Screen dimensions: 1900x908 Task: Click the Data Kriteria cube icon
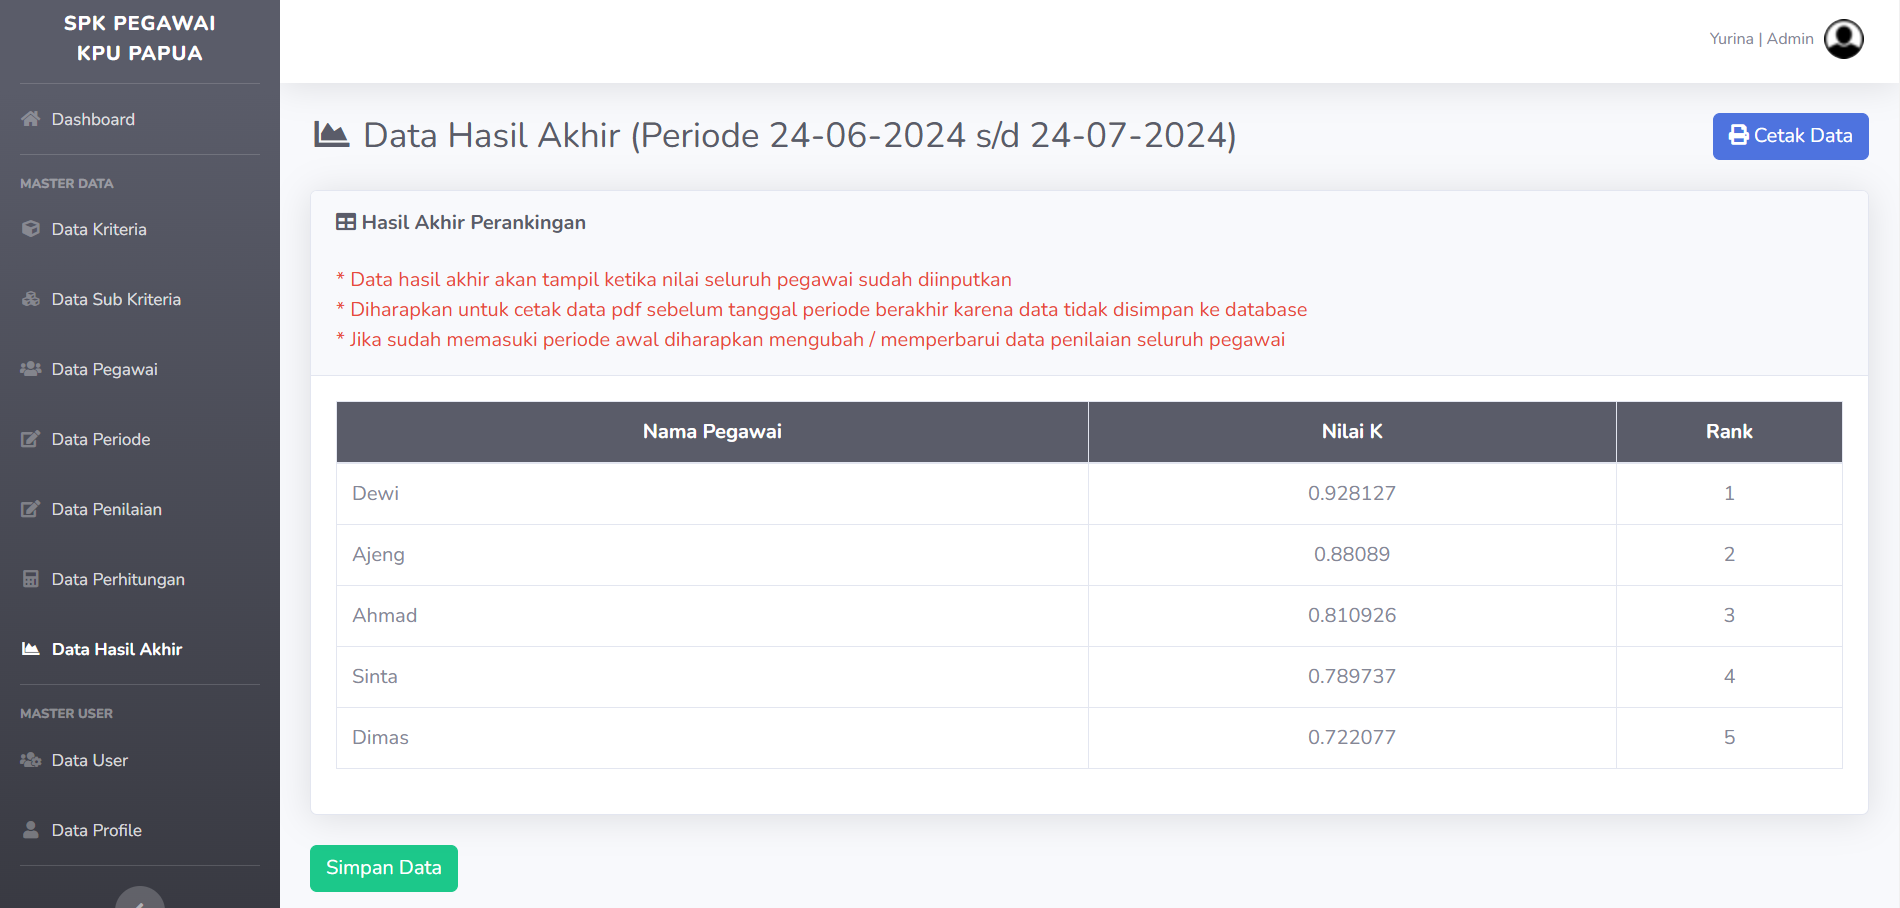point(31,229)
